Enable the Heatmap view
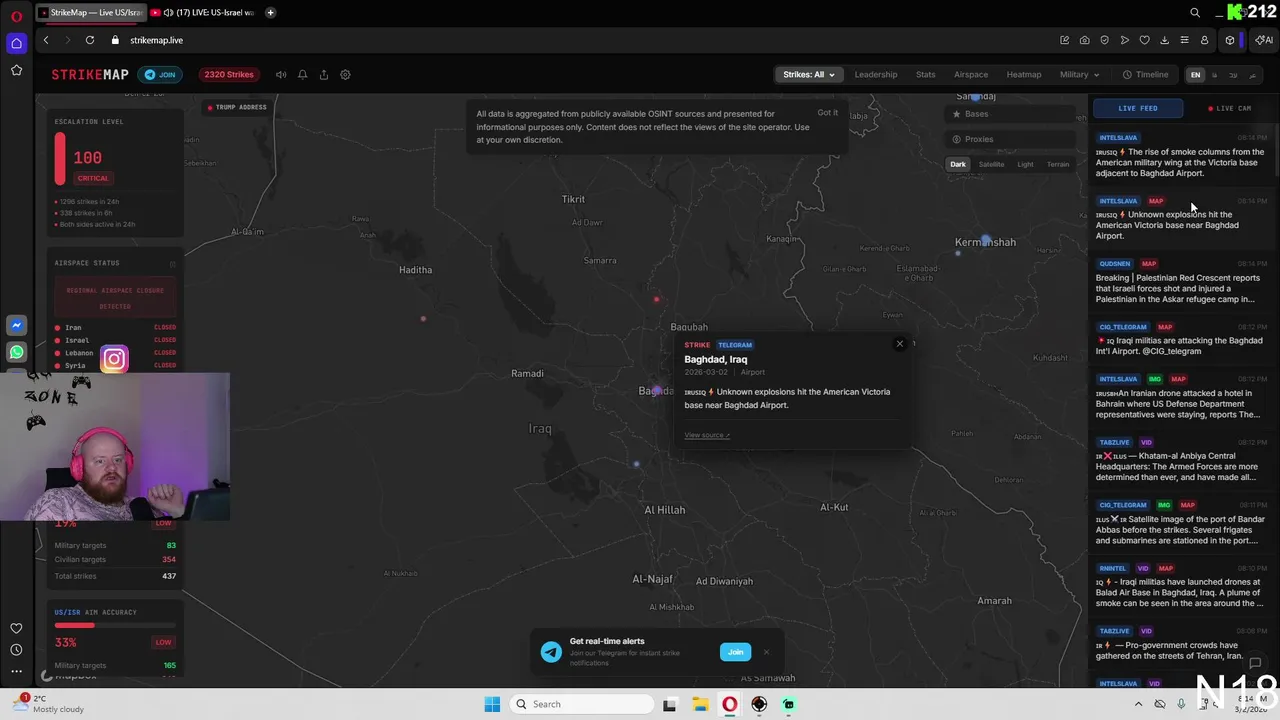This screenshot has height=720, width=1280. tap(1023, 75)
